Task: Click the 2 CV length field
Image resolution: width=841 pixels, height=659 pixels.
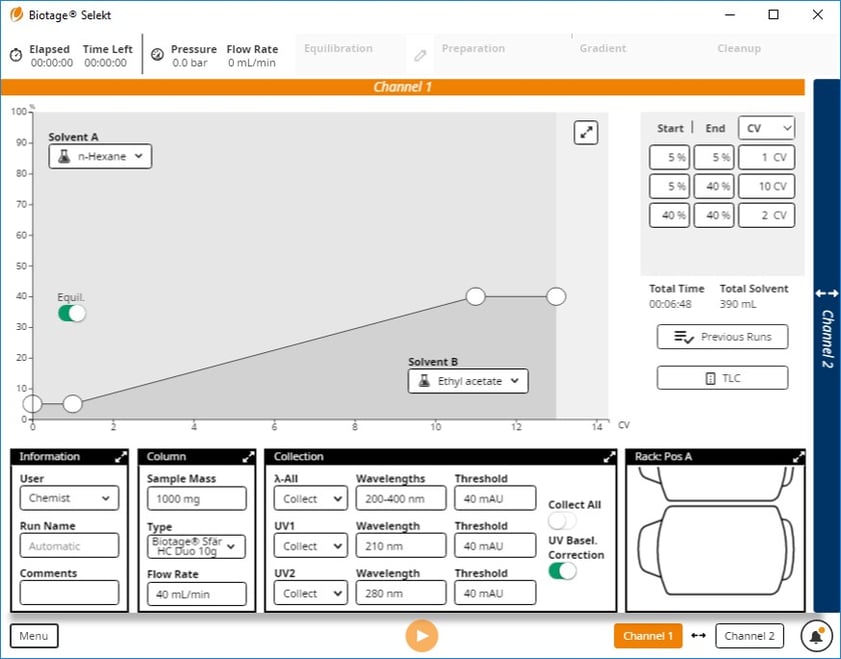Action: pos(766,216)
